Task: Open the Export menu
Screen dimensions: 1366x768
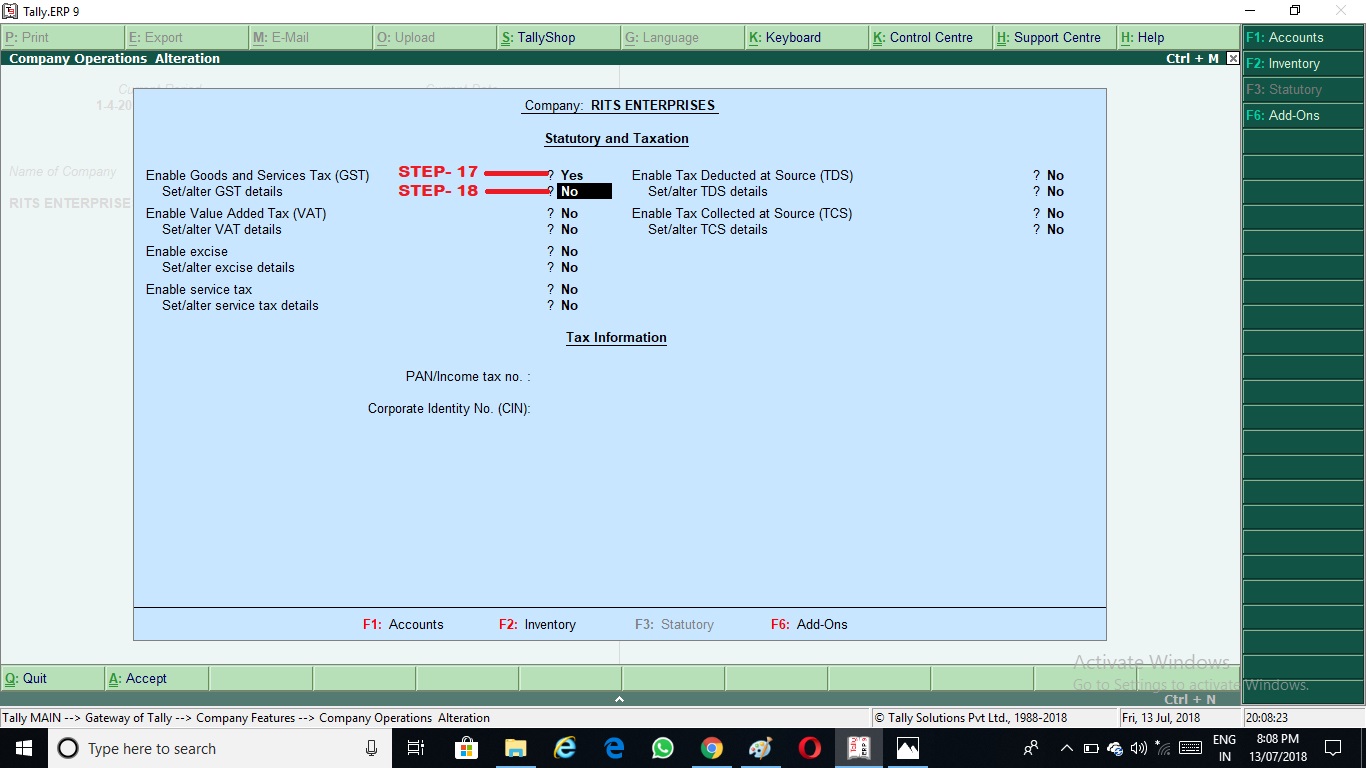Action: 186,37
